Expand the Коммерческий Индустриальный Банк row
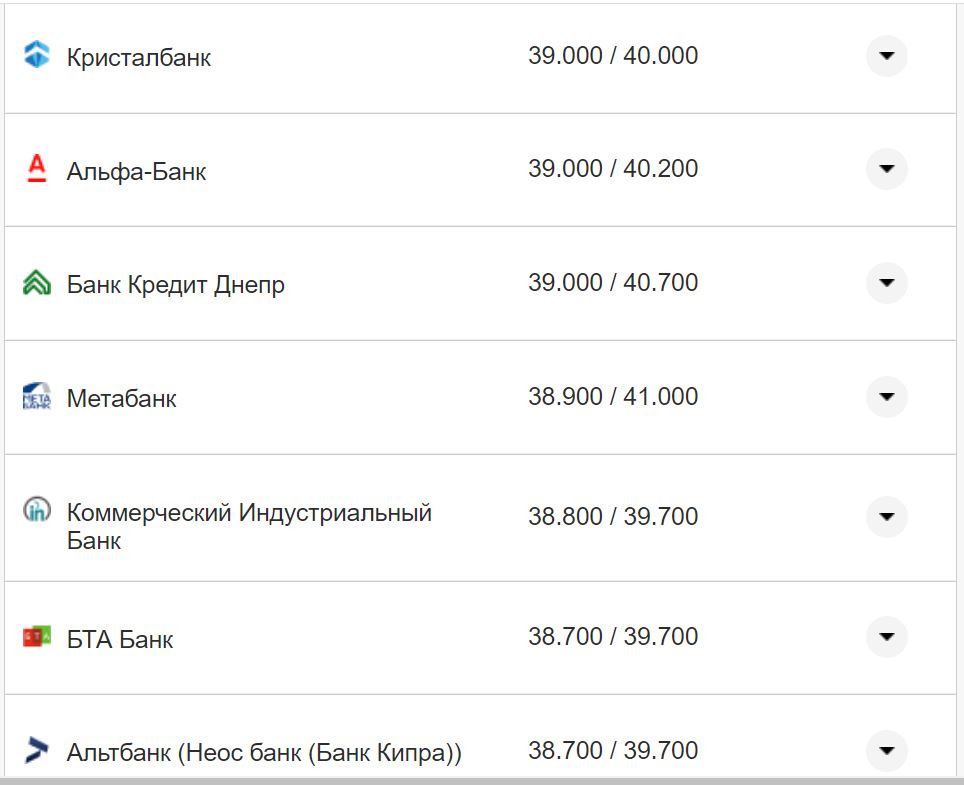The image size is (964, 785). click(x=886, y=517)
